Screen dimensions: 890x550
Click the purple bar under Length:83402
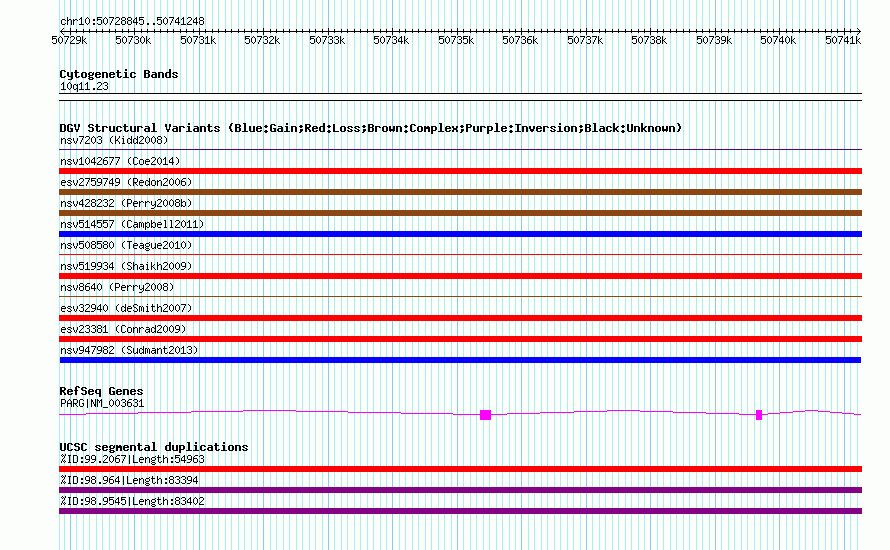pos(460,511)
